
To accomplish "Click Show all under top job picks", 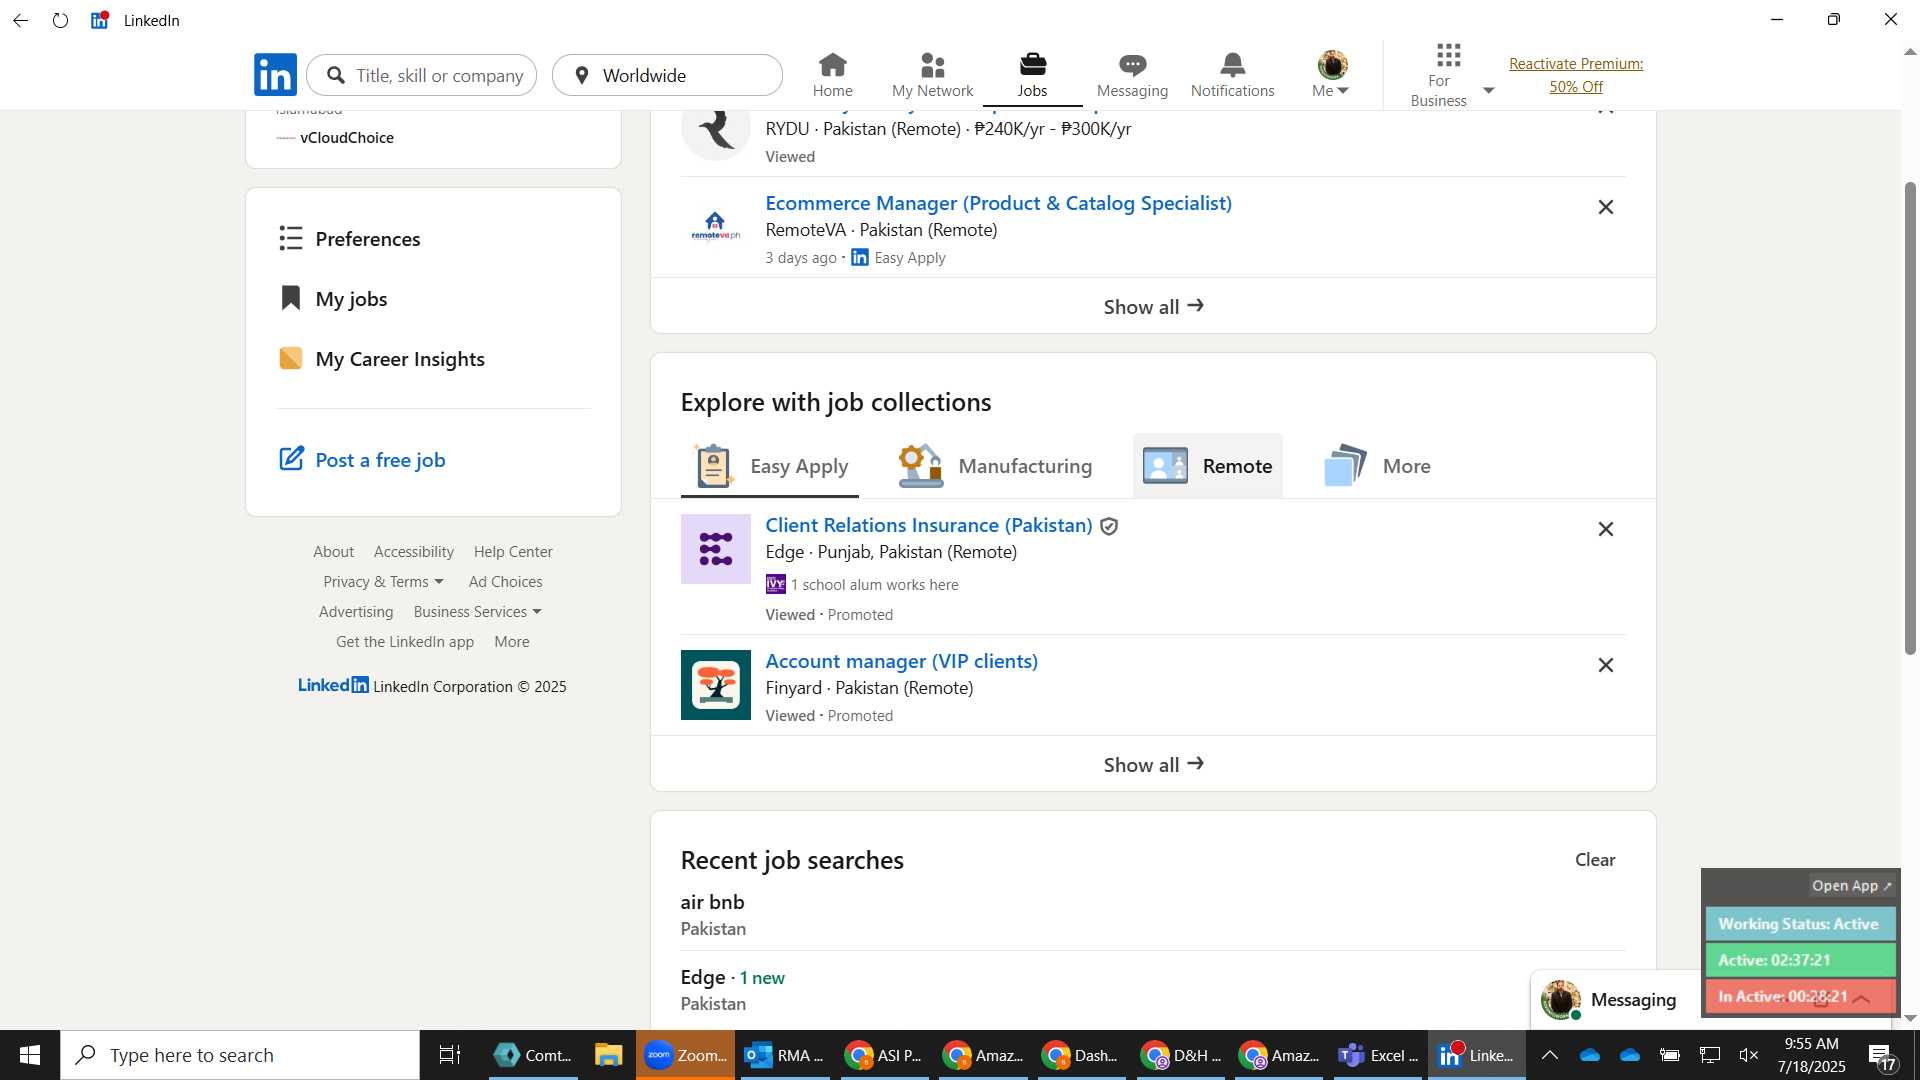I will tap(1153, 306).
